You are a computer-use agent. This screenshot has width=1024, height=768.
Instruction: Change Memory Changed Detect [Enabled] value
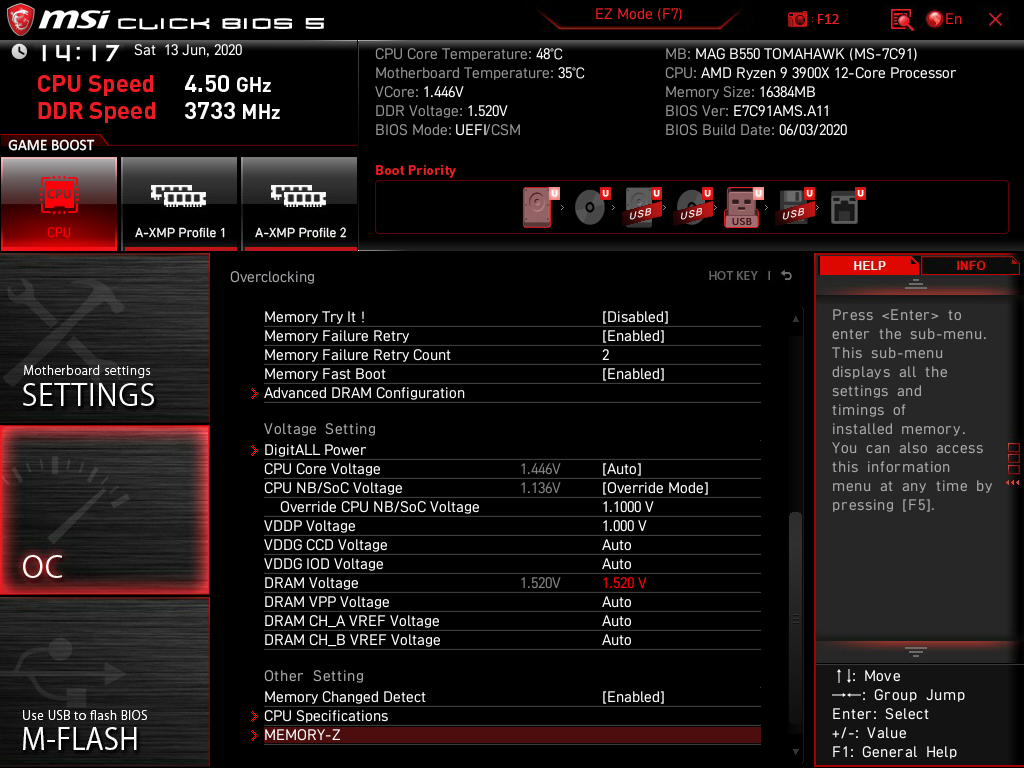click(633, 697)
